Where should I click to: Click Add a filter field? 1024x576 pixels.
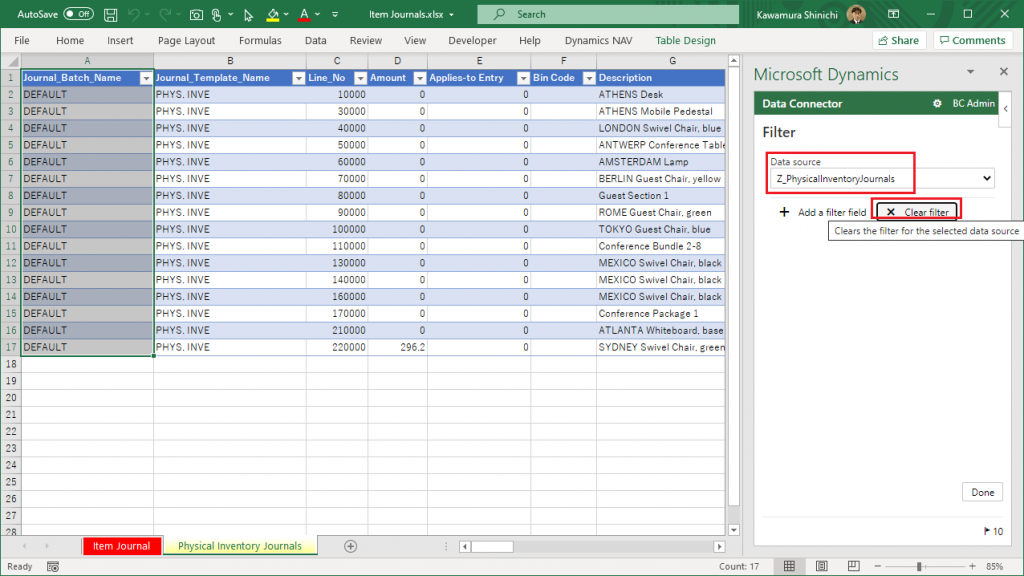[823, 212]
